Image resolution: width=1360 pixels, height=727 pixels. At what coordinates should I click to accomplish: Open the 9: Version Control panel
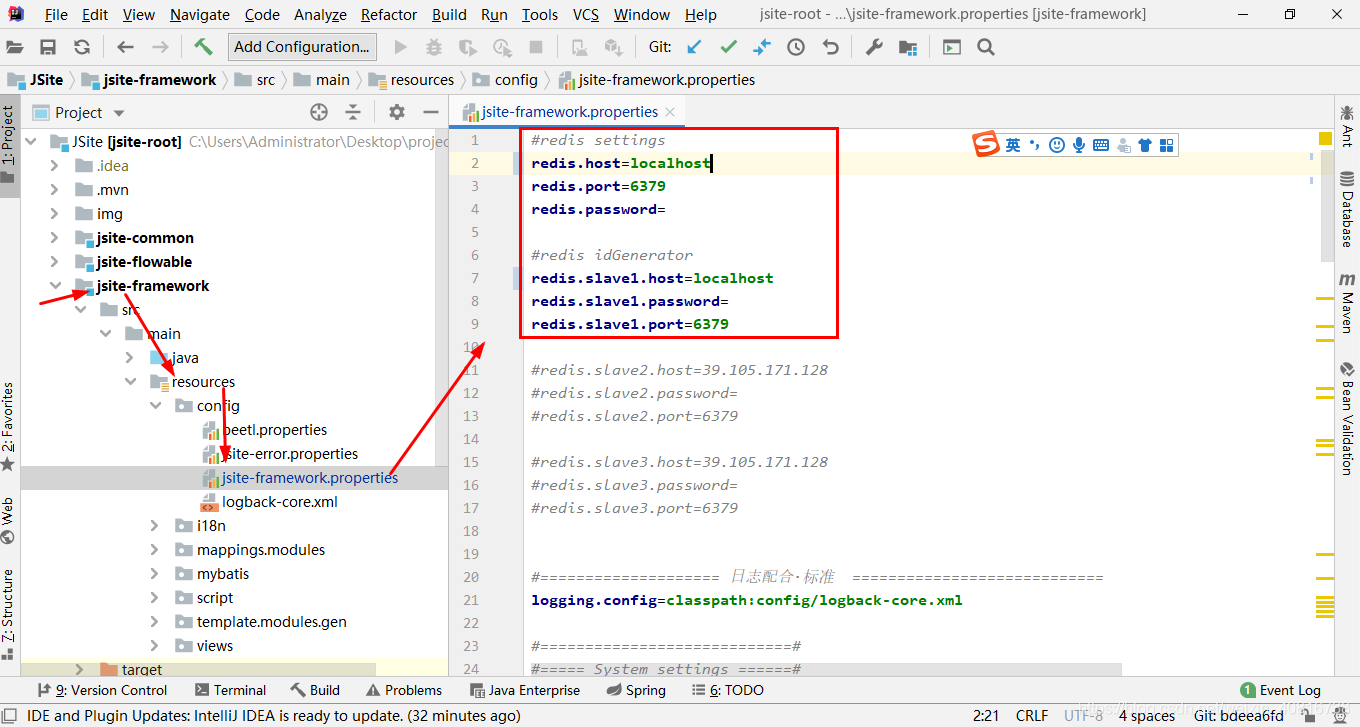tap(102, 690)
